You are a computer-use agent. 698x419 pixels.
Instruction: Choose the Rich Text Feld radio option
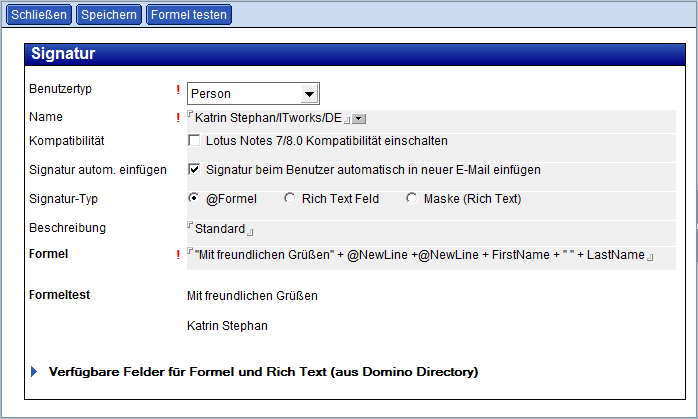pos(289,198)
